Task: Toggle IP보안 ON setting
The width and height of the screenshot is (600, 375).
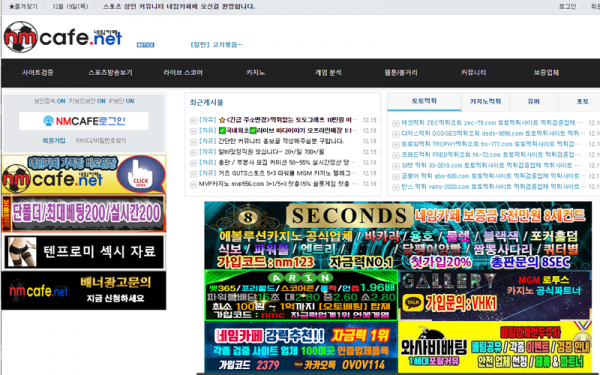Action: point(121,101)
